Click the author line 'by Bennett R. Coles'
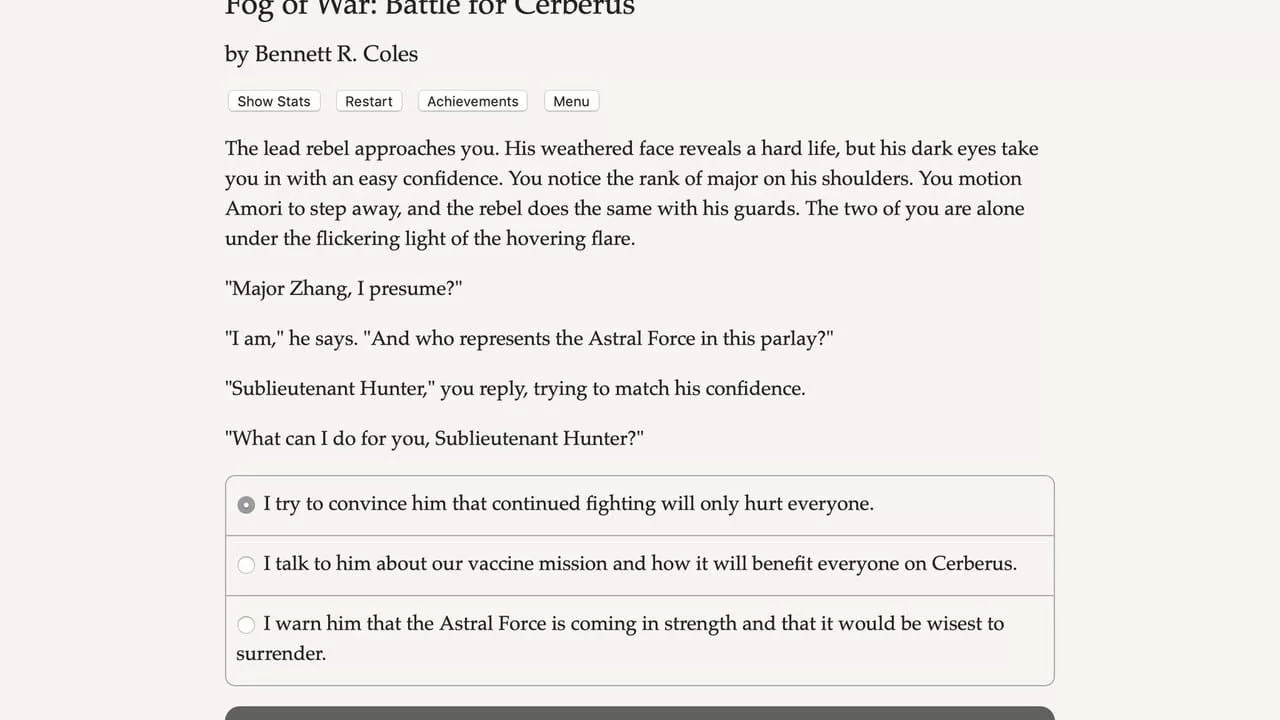Image resolution: width=1280 pixels, height=720 pixels. [321, 54]
